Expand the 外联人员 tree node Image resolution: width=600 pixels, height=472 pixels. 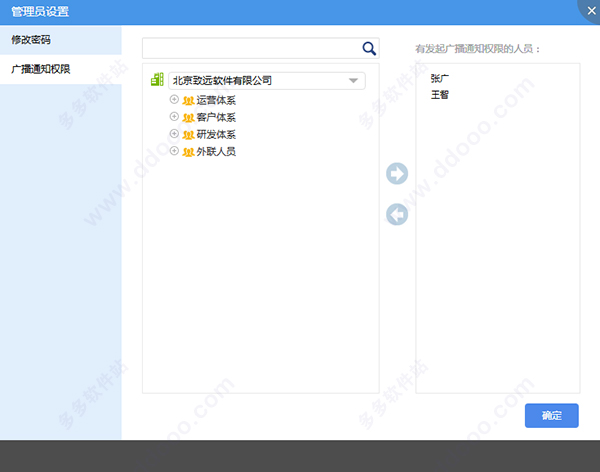pyautogui.click(x=174, y=151)
